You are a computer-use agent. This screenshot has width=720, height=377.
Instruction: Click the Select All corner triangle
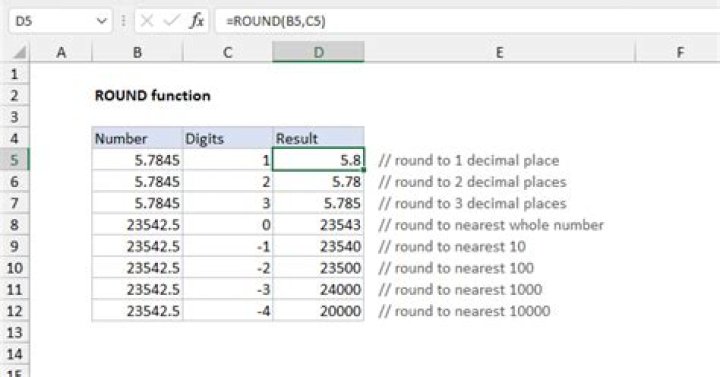pyautogui.click(x=19, y=53)
